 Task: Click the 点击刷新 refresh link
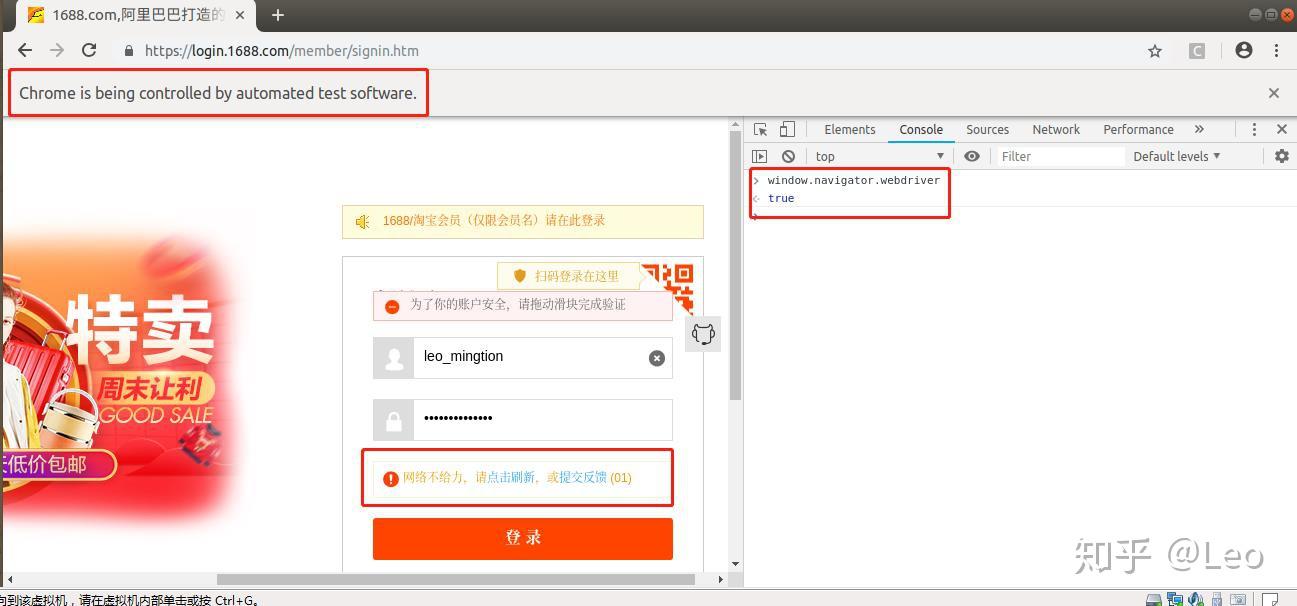pyautogui.click(x=511, y=478)
